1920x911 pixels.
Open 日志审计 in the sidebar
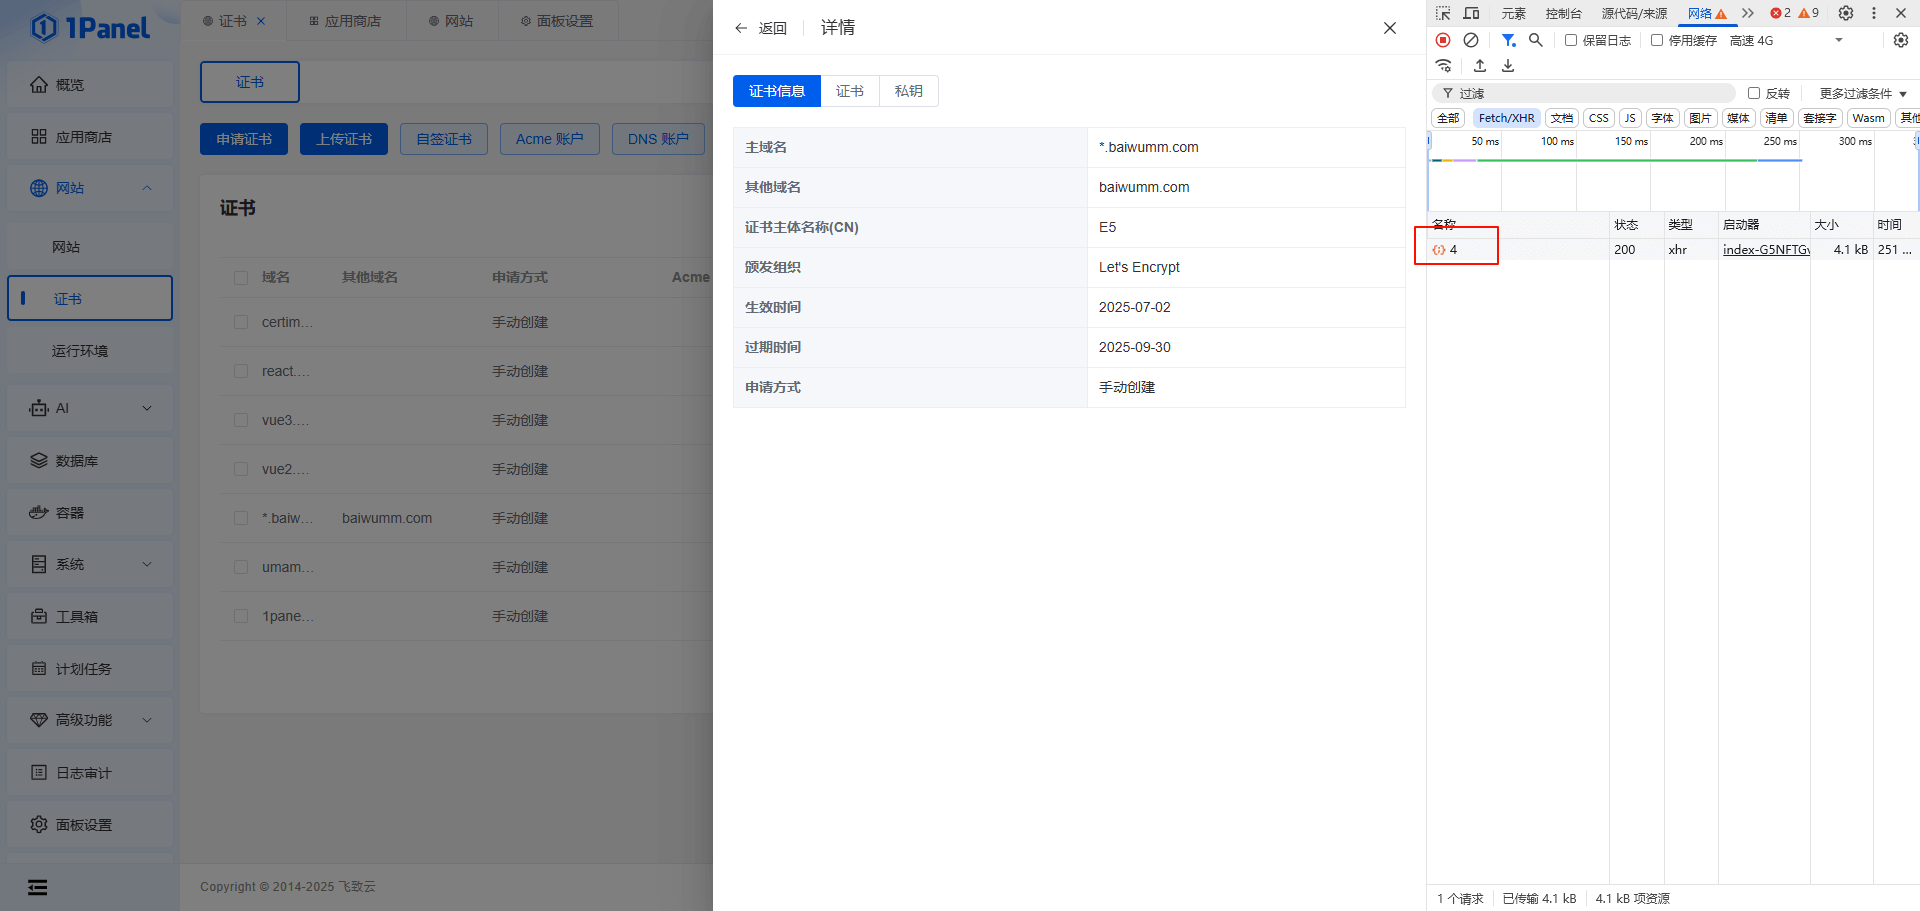[x=90, y=773]
